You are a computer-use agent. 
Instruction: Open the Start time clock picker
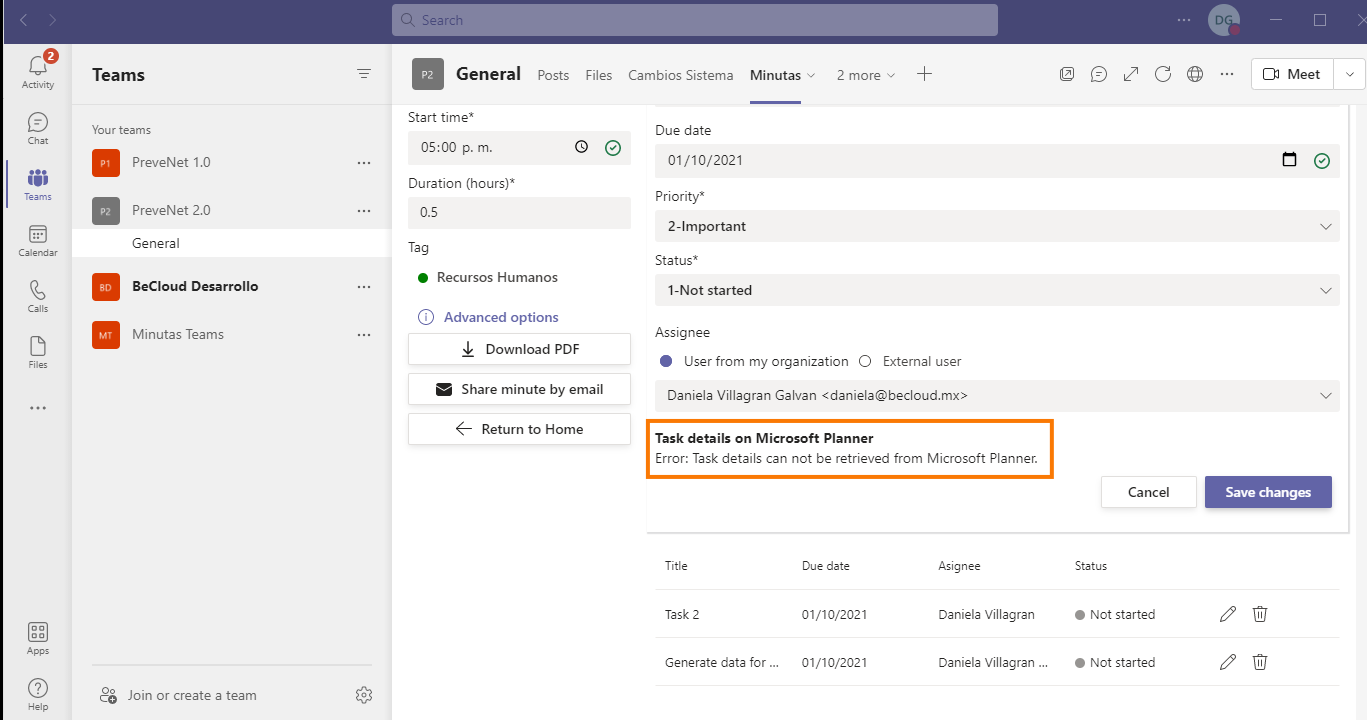click(x=582, y=147)
